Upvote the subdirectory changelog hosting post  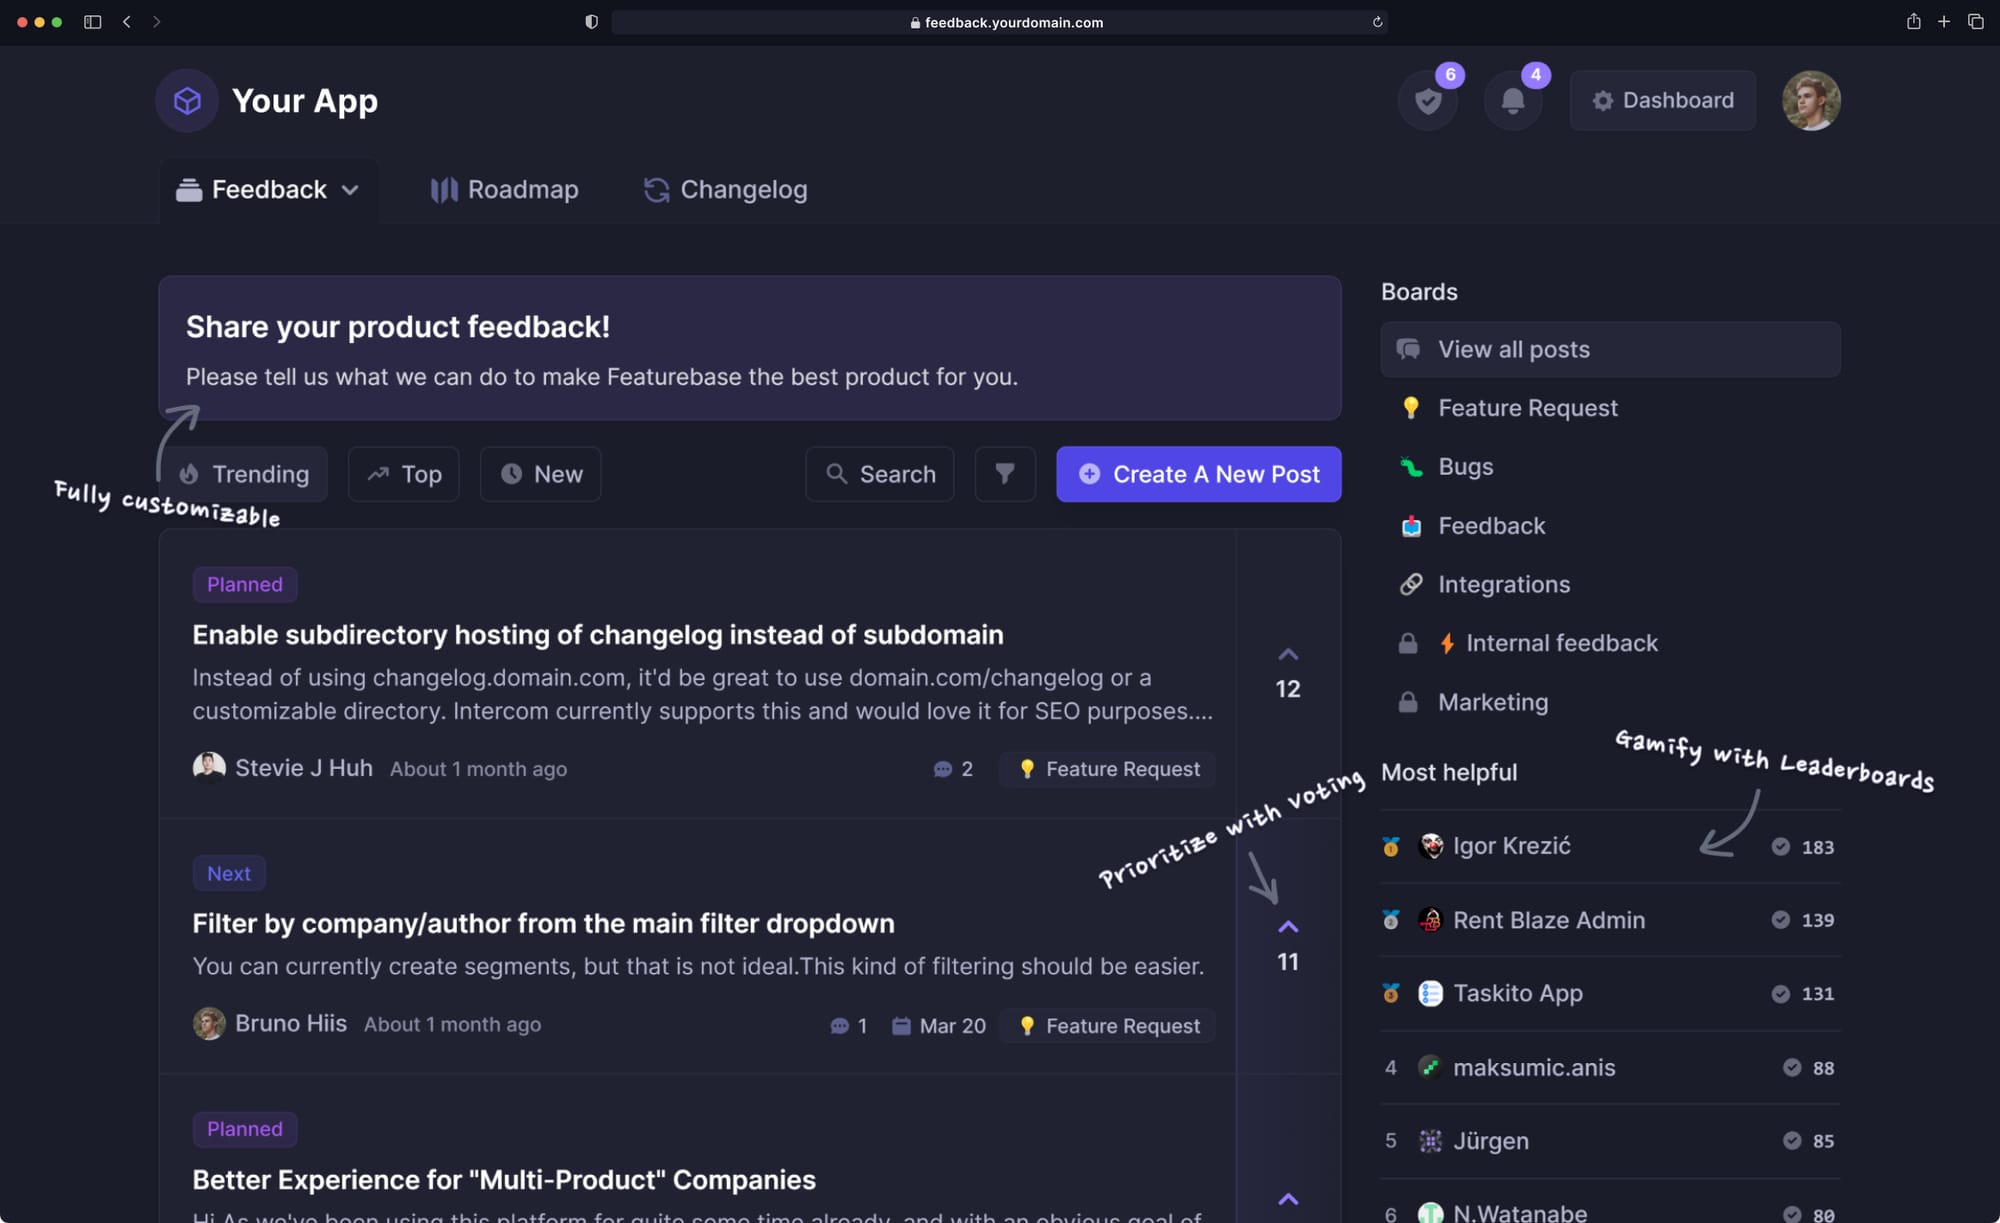pyautogui.click(x=1288, y=655)
